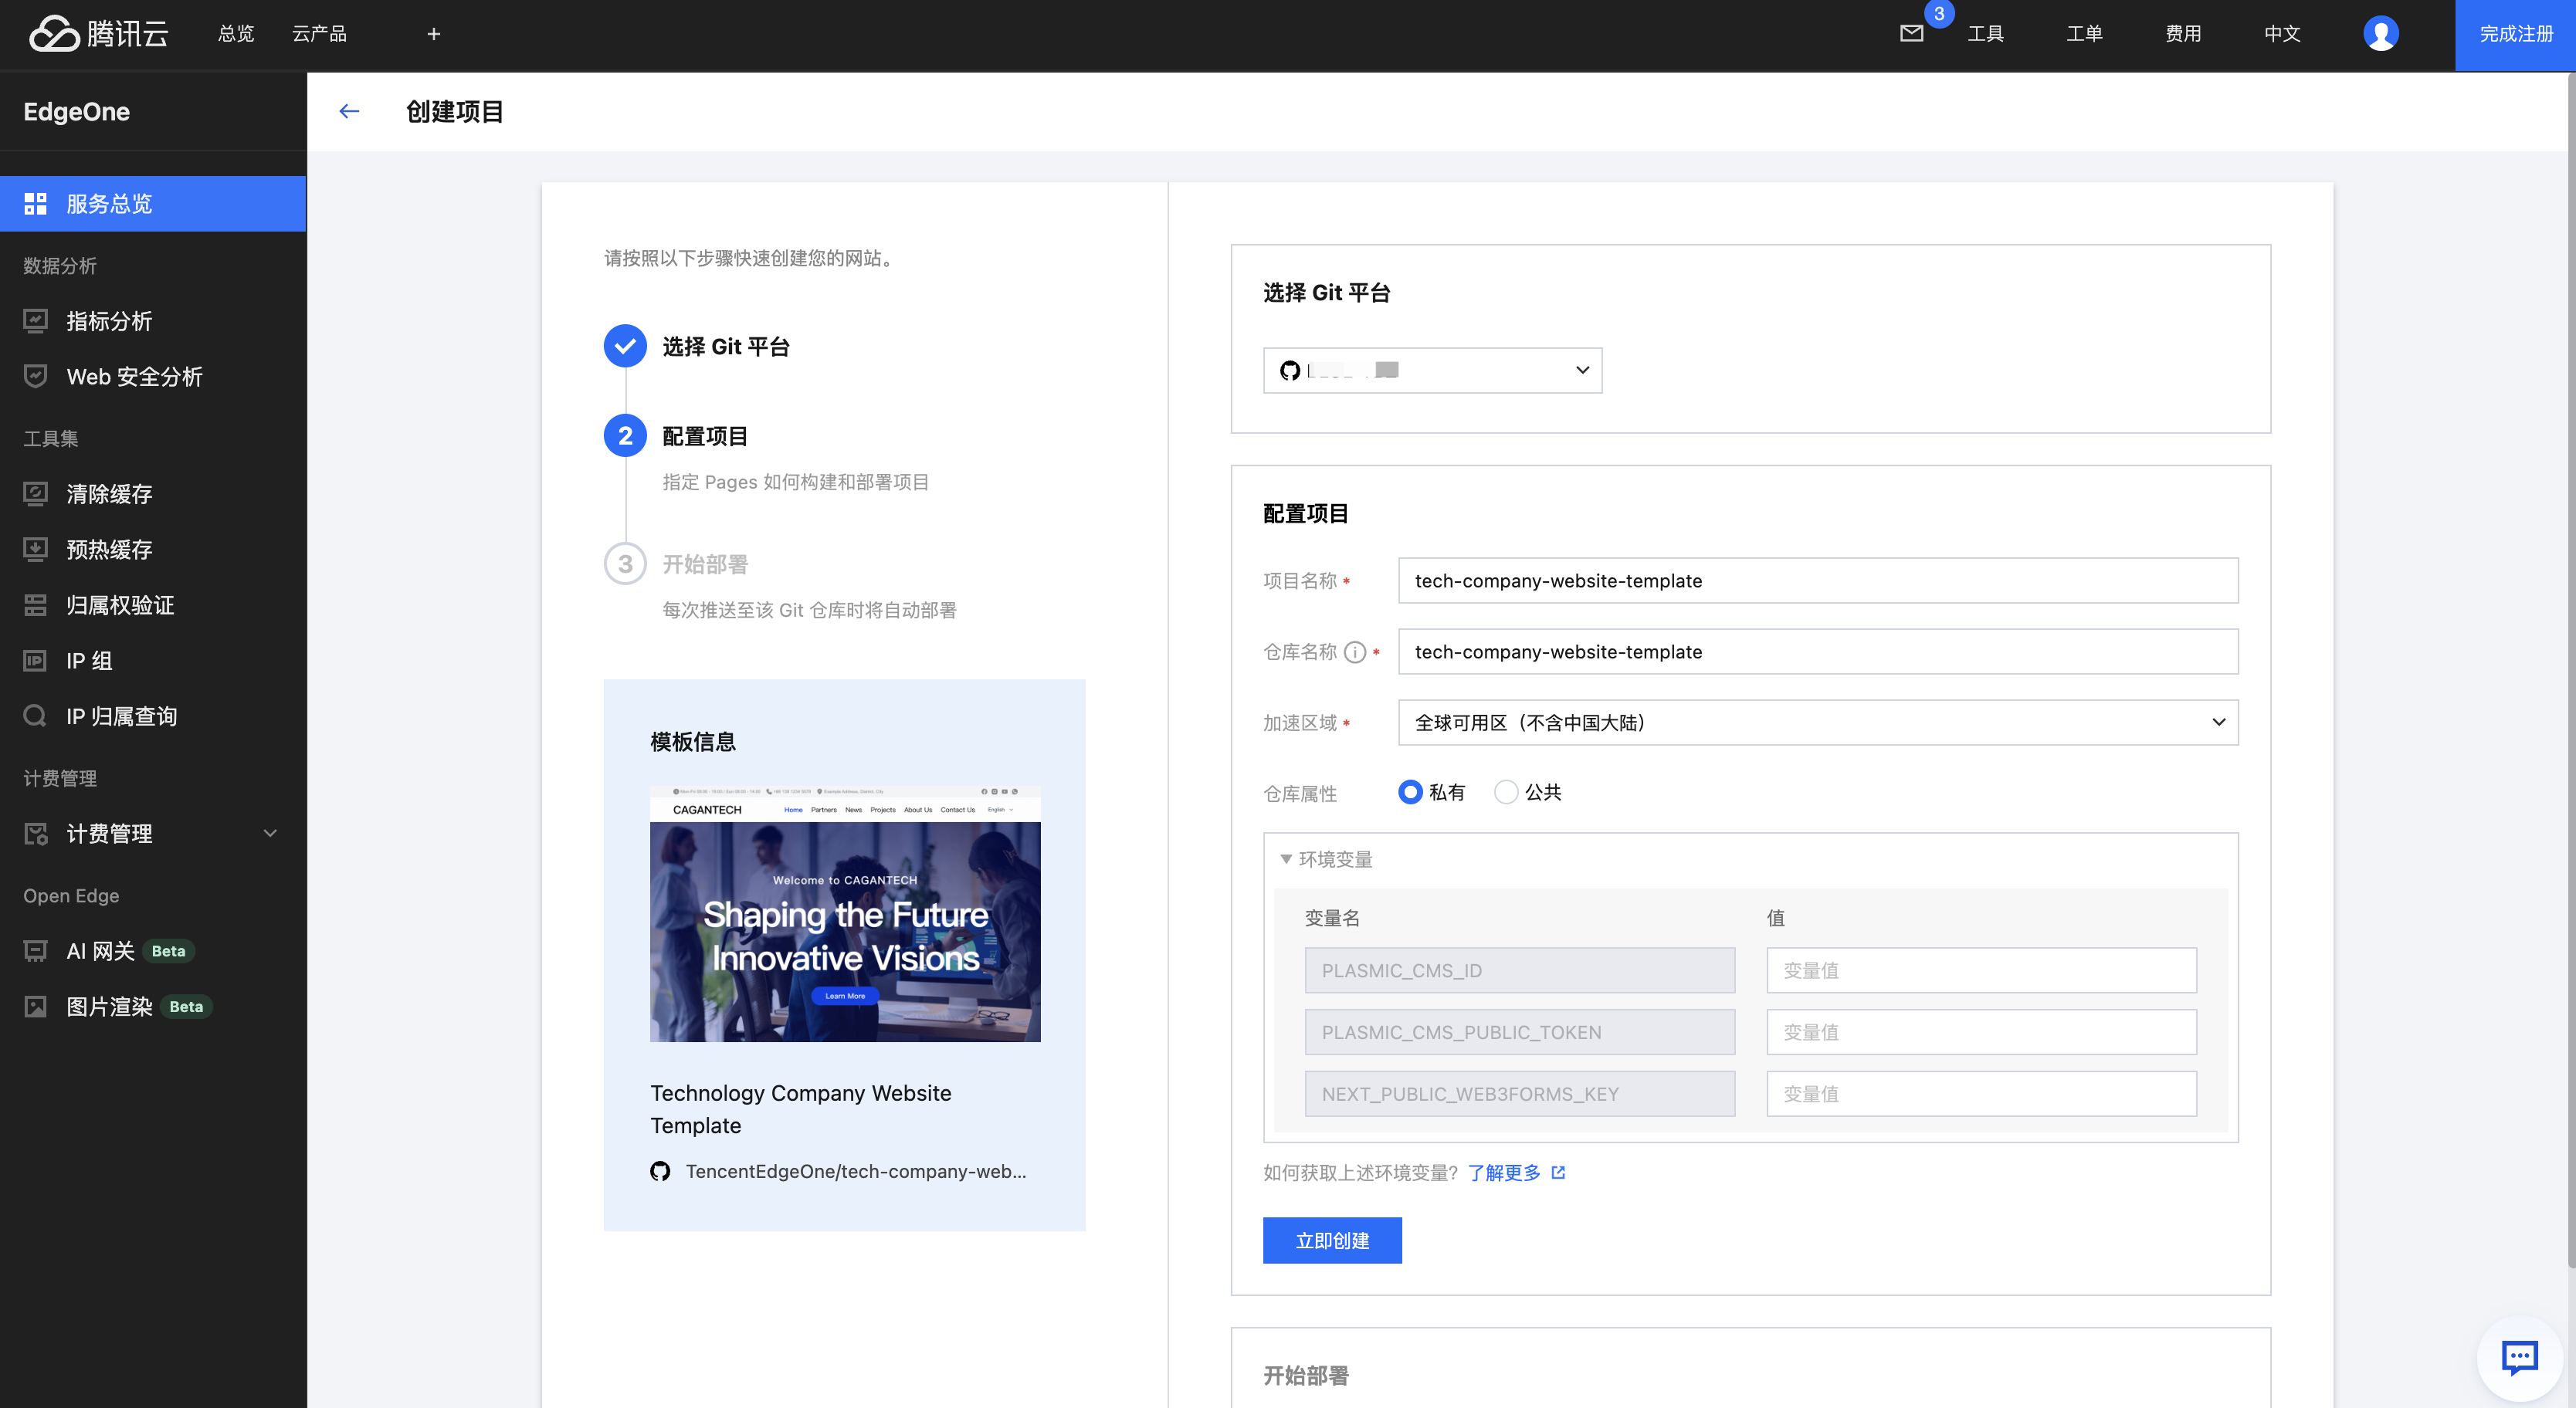The height and width of the screenshot is (1408, 2576).
Task: Open the Git account dropdown
Action: pos(1432,370)
